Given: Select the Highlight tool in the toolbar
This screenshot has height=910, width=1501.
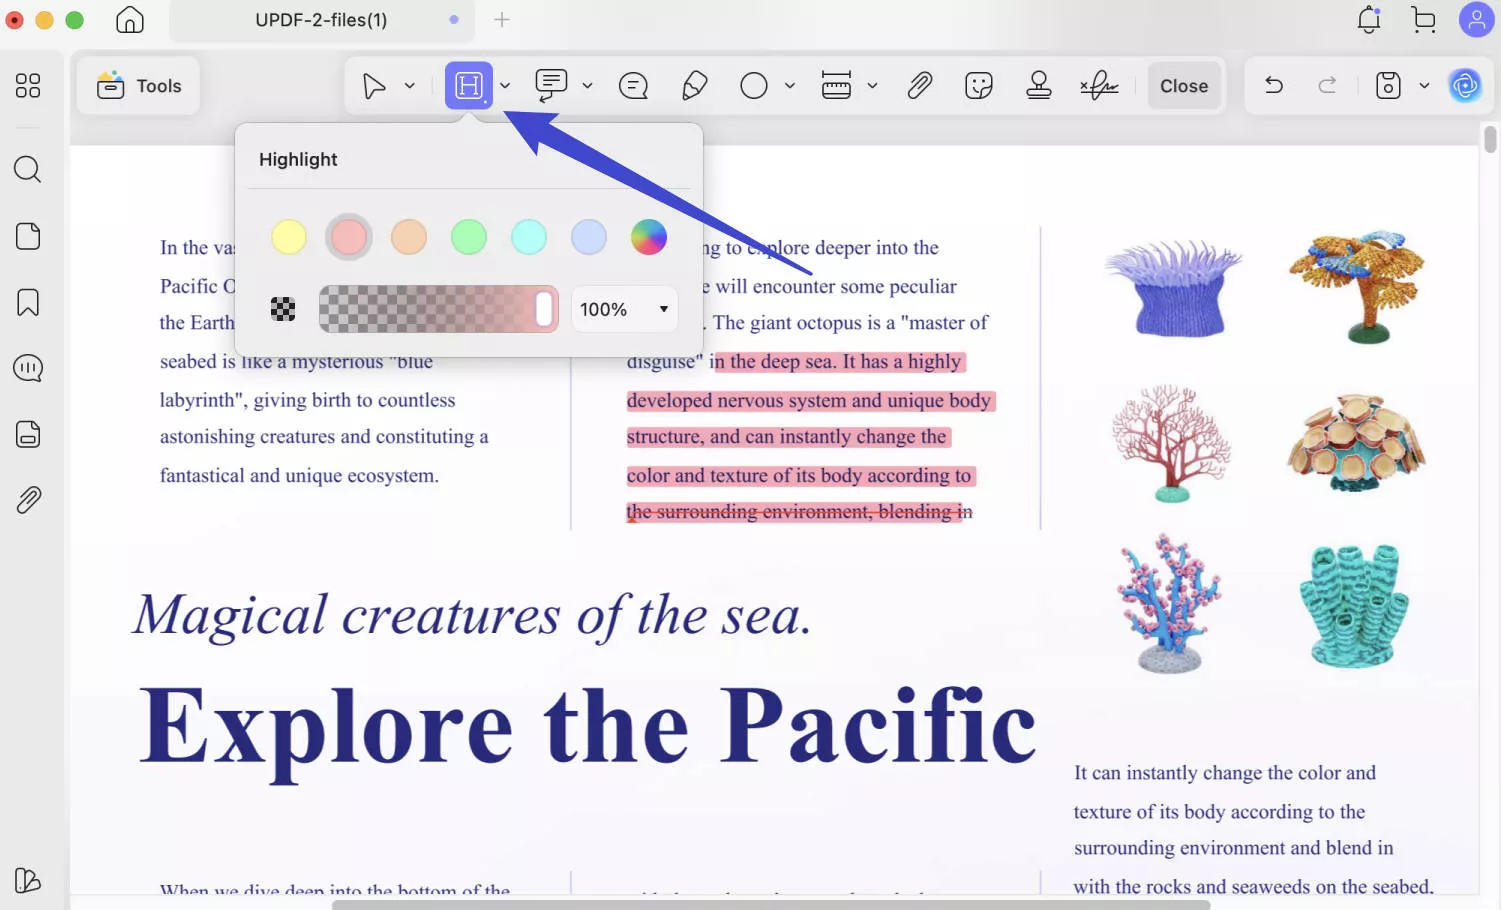Looking at the screenshot, I should [x=468, y=85].
